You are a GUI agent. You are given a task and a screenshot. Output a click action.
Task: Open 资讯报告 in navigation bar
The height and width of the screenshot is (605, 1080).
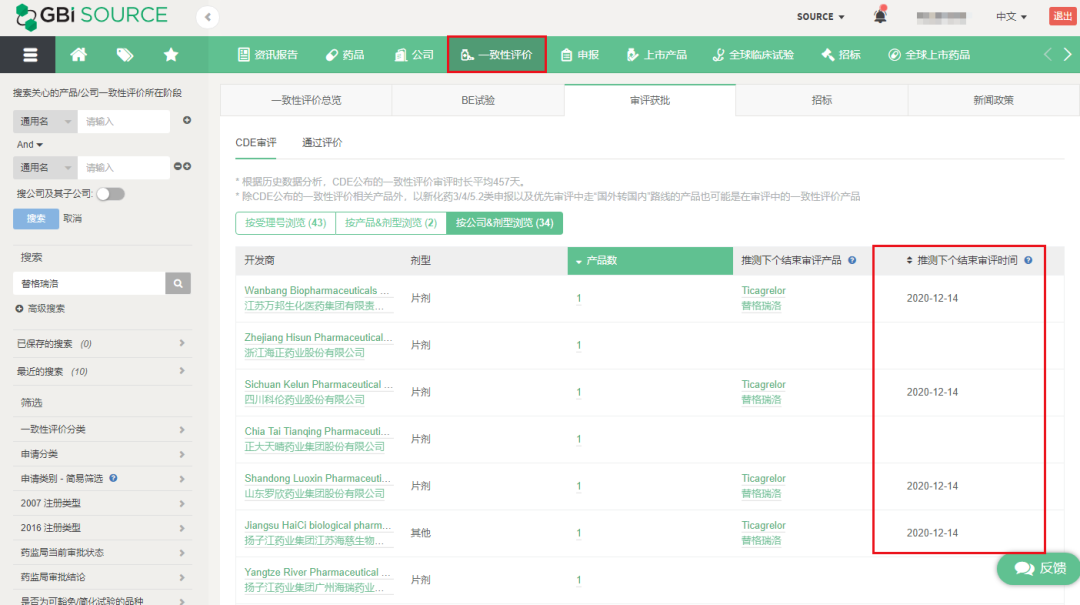[x=268, y=55]
